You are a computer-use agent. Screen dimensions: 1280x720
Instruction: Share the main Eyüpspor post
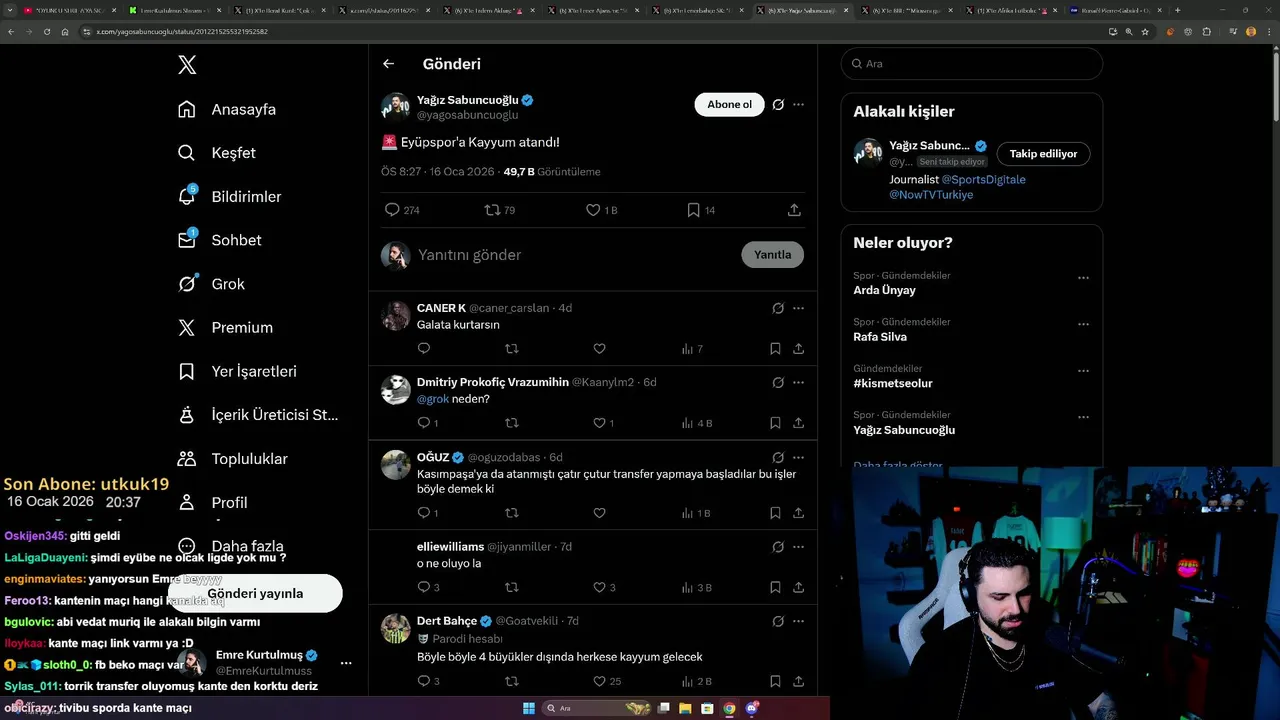tap(794, 210)
